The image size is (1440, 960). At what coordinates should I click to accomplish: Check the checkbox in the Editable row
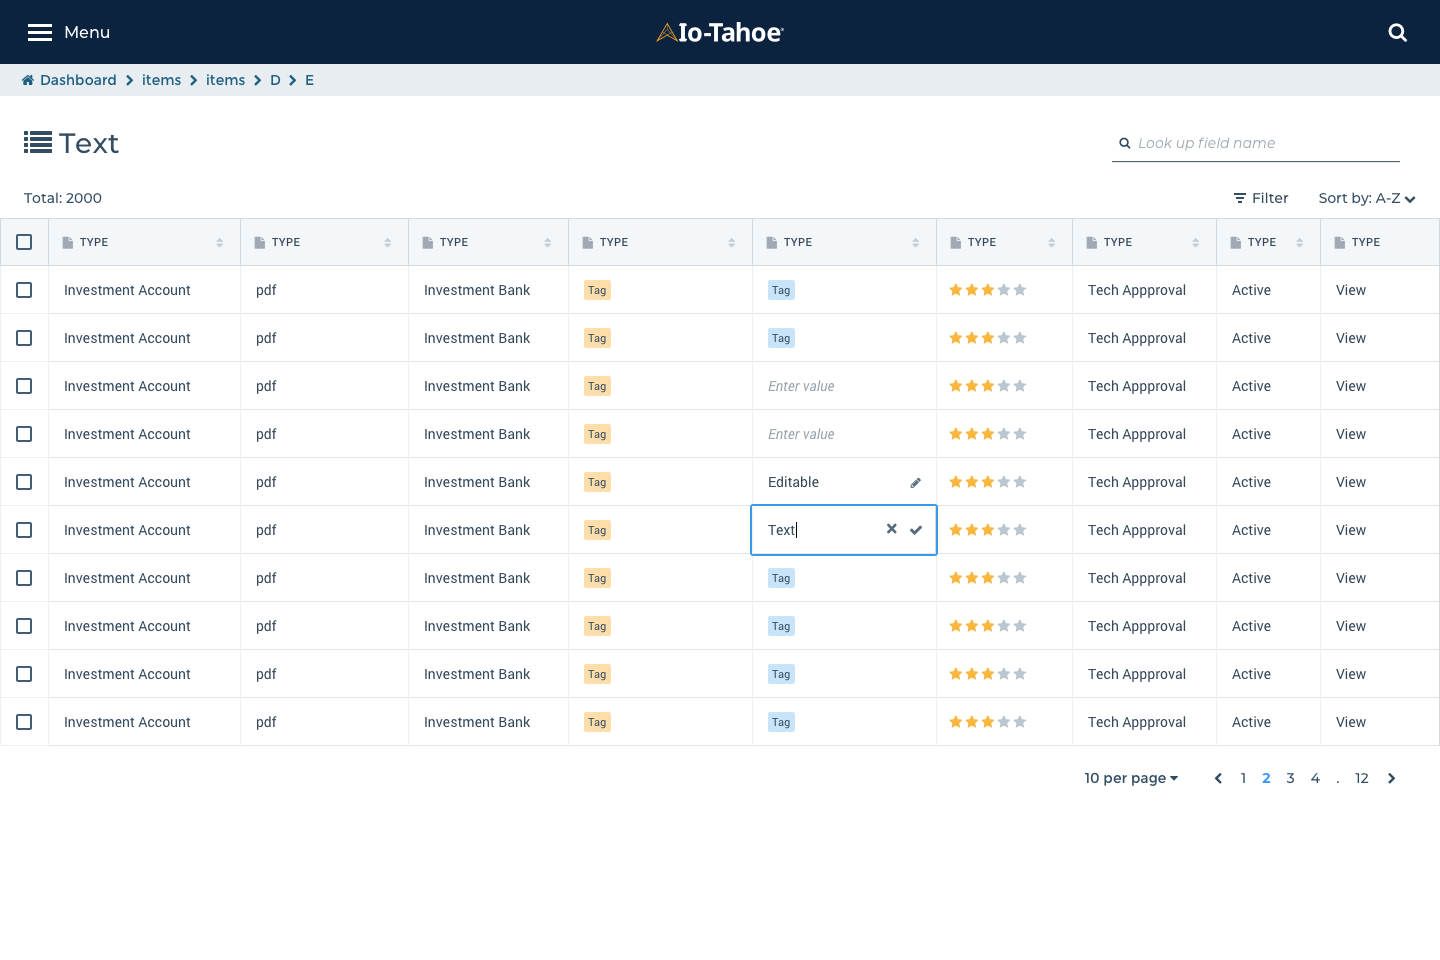click(24, 482)
